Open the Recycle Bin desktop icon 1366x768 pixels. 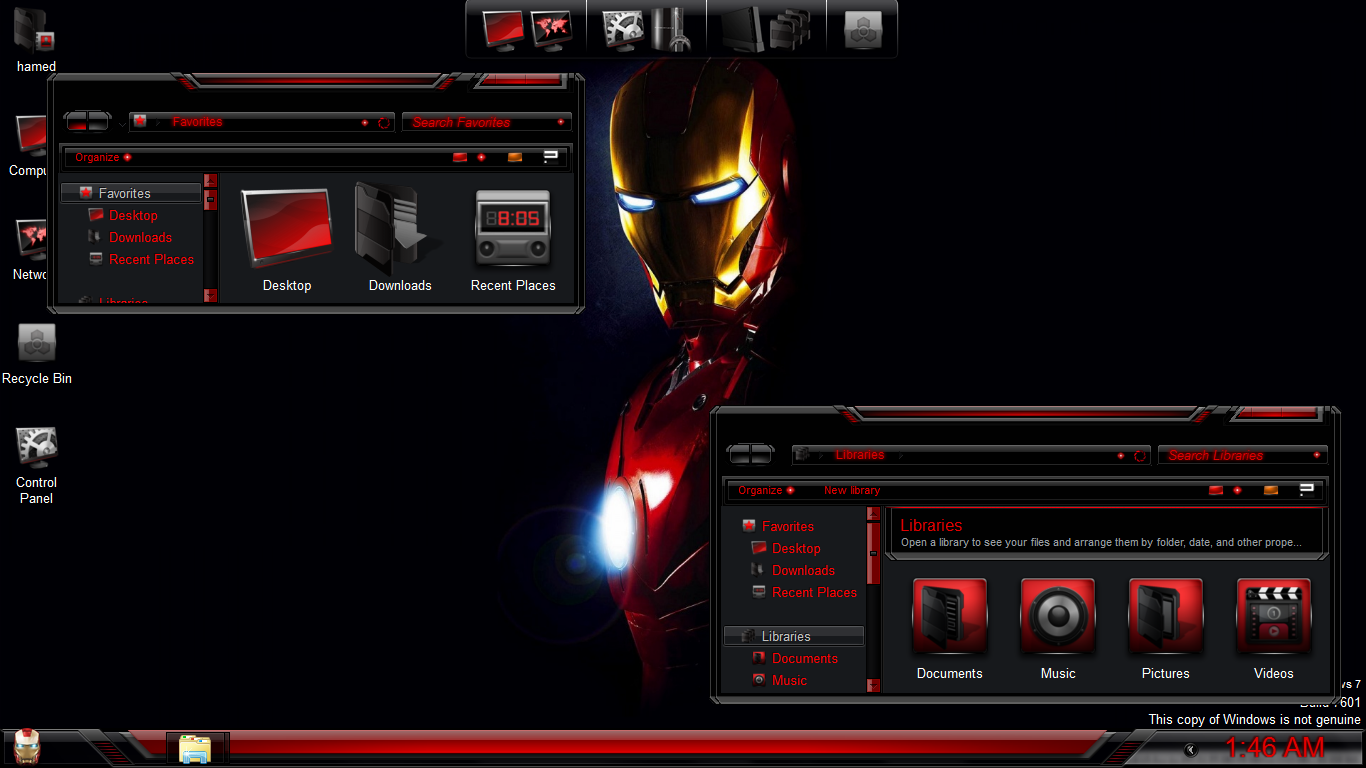pyautogui.click(x=37, y=354)
